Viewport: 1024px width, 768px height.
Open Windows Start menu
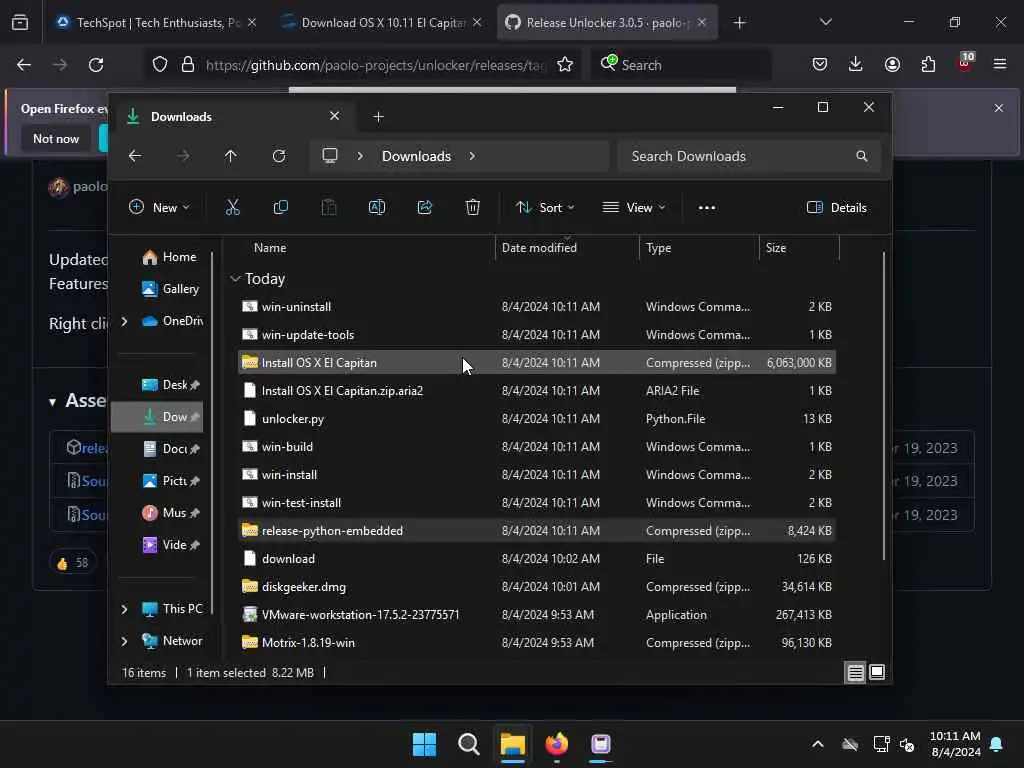click(424, 744)
